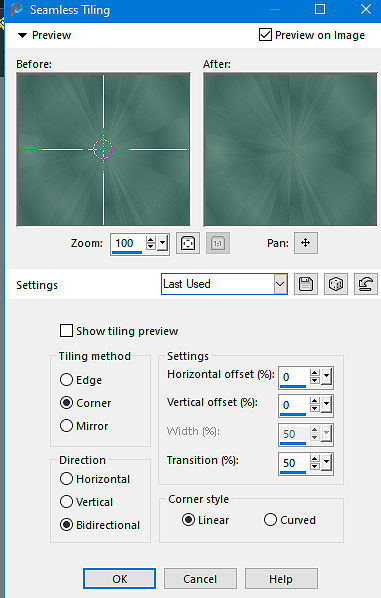This screenshot has height=598, width=381.
Task: Click the Fit image to window icon
Action: click(x=188, y=243)
